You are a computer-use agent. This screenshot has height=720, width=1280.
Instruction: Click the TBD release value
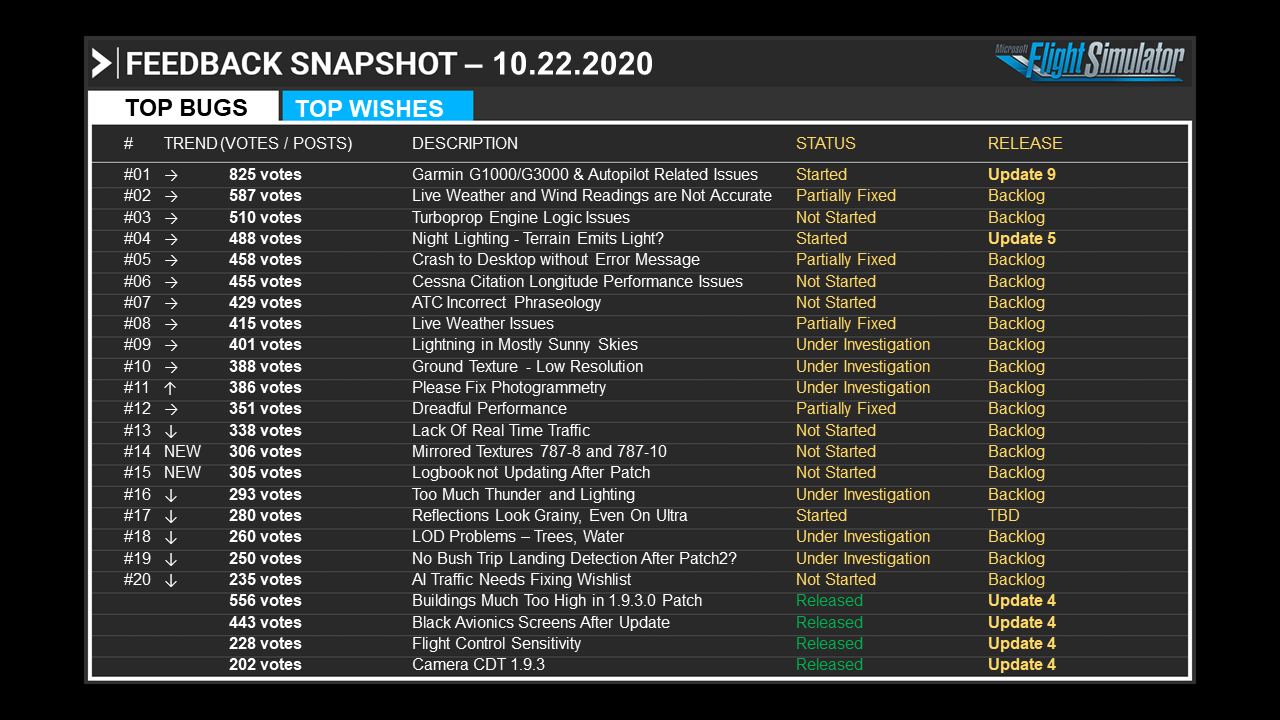1004,515
